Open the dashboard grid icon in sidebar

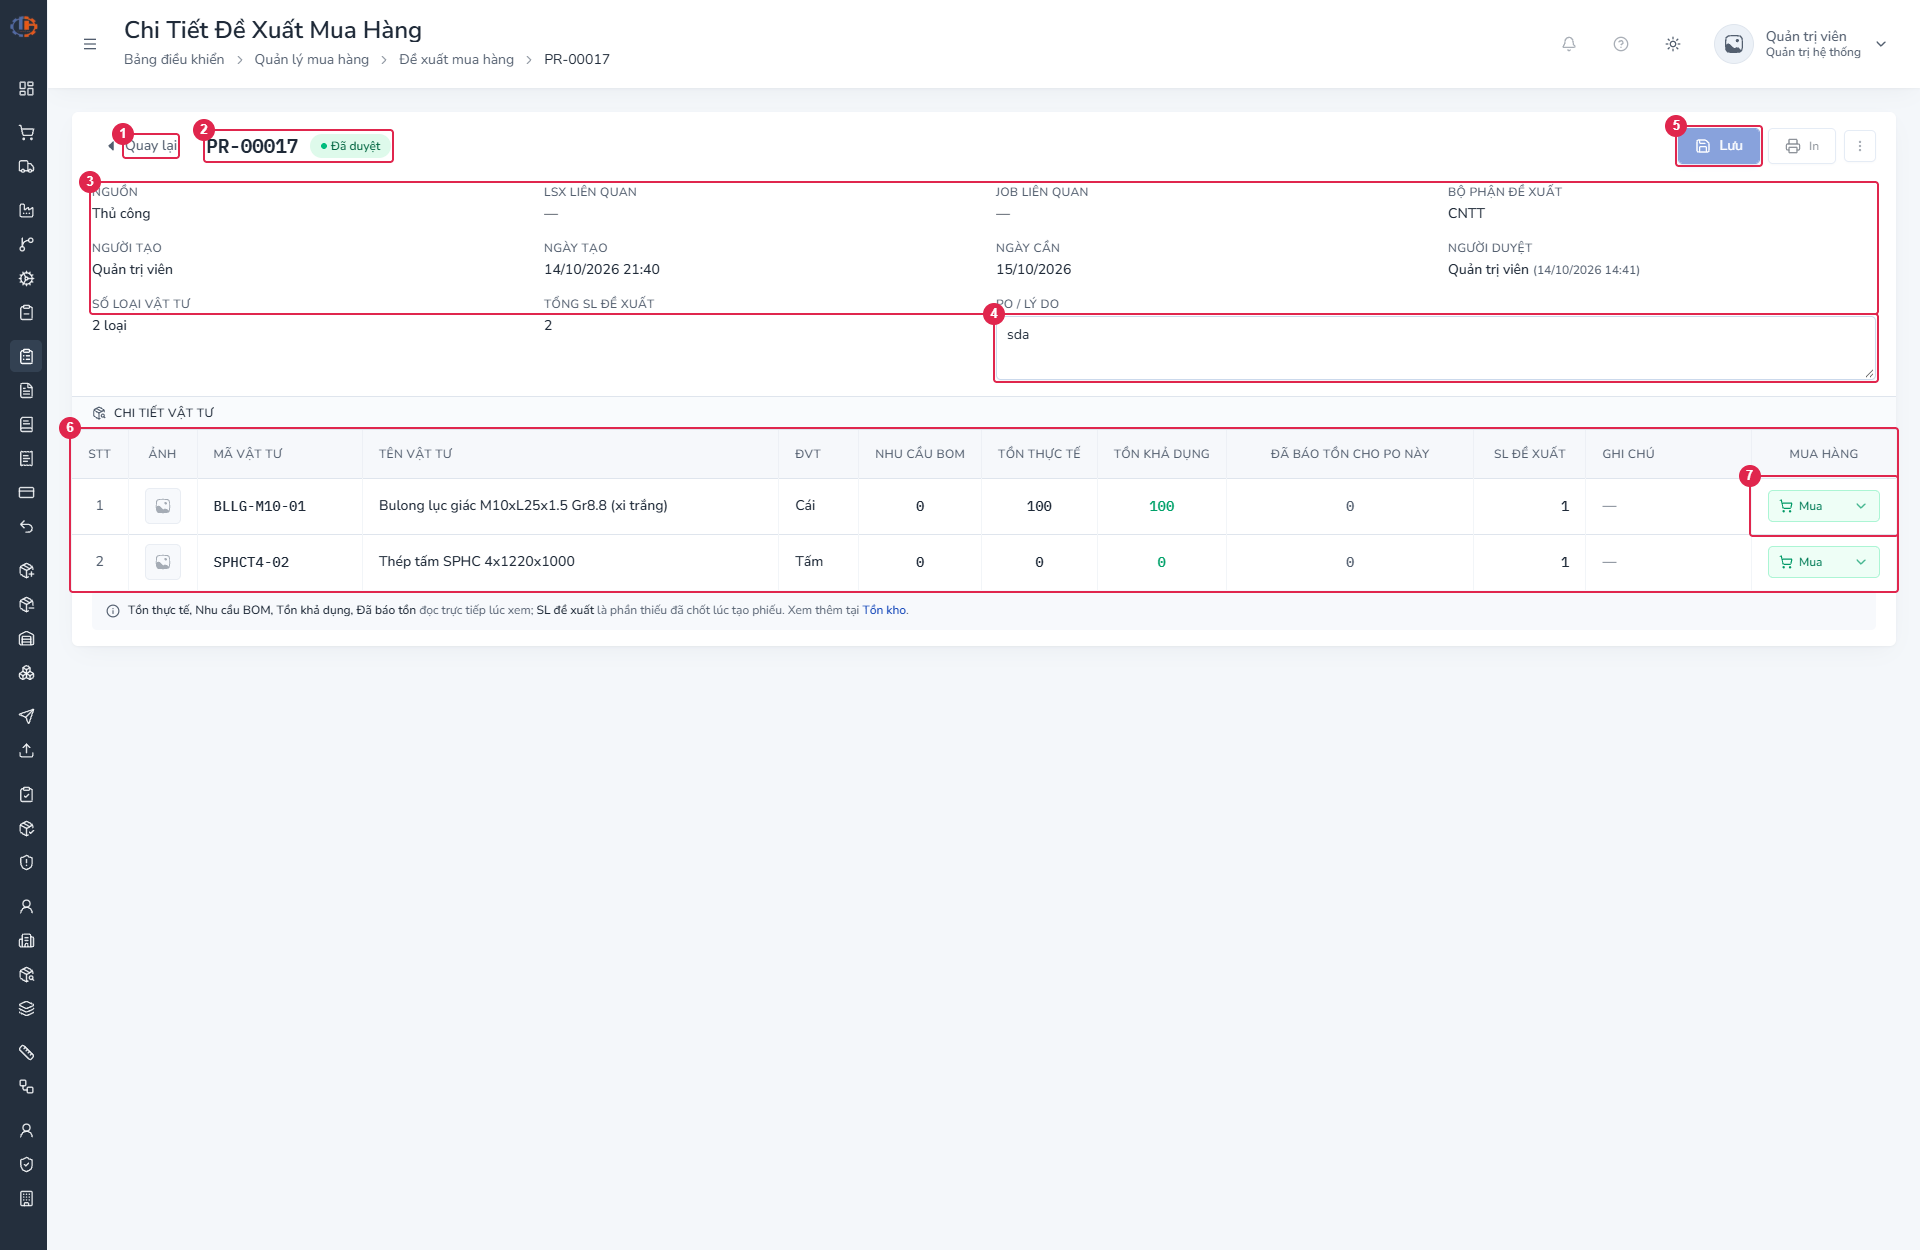(27, 89)
